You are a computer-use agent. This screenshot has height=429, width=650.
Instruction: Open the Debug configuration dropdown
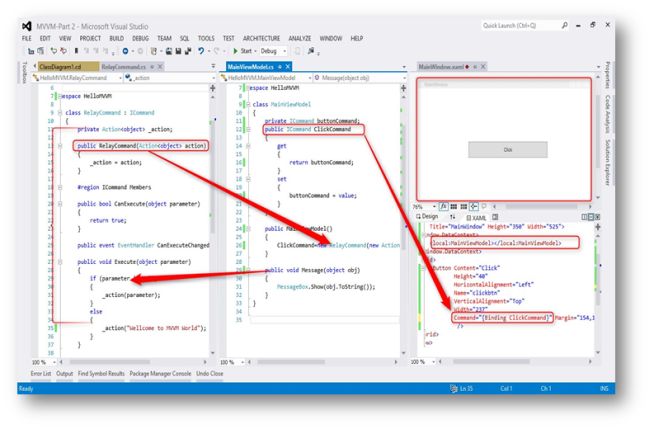tap(274, 51)
